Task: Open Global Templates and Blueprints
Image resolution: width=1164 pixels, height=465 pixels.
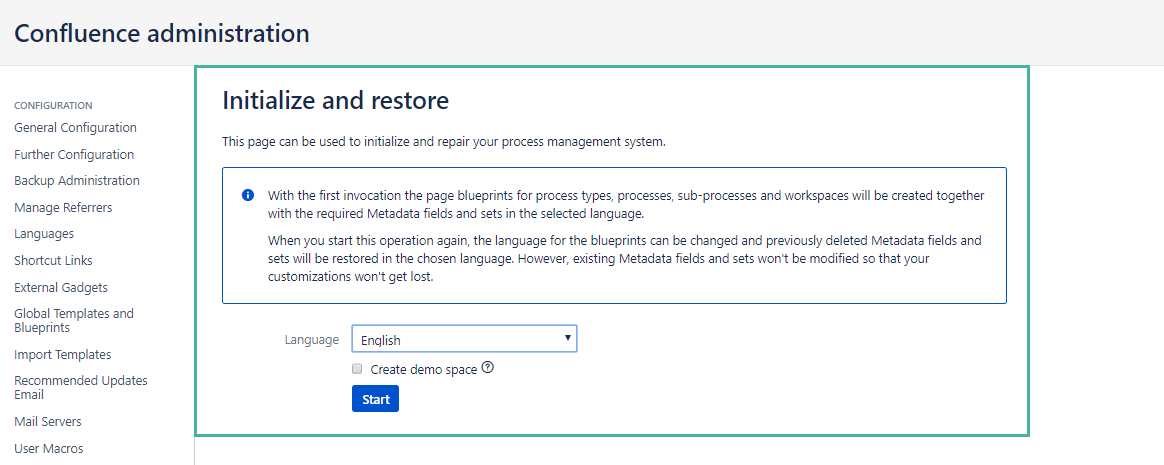Action: click(74, 320)
